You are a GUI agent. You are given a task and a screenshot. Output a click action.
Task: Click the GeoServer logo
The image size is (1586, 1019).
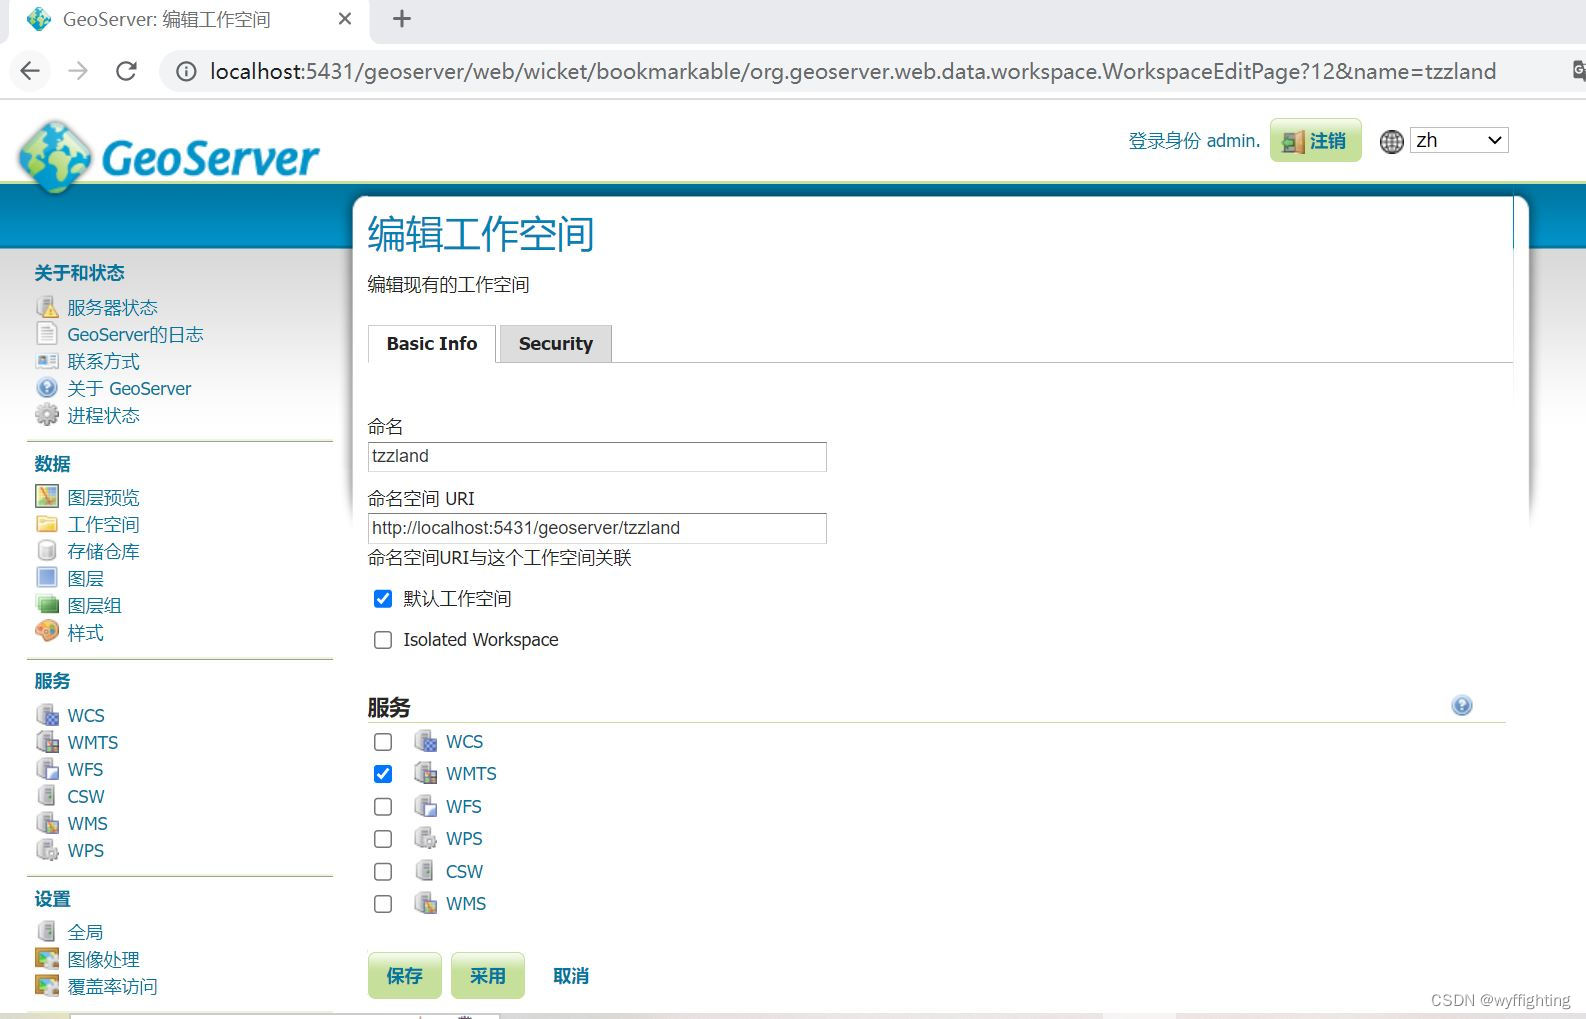pyautogui.click(x=168, y=157)
